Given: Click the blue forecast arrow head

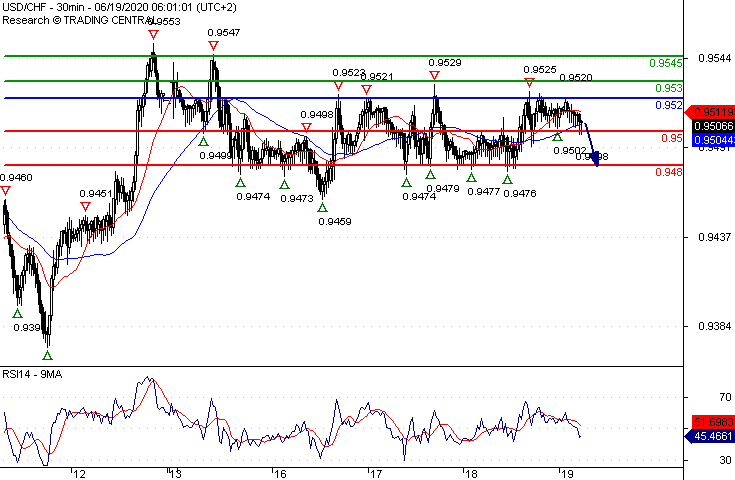Looking at the screenshot, I should (x=595, y=161).
